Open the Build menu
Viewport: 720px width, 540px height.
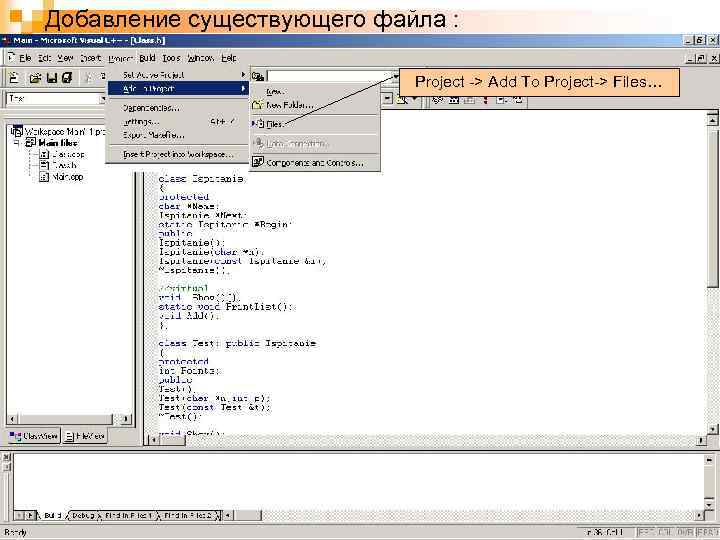(147, 58)
